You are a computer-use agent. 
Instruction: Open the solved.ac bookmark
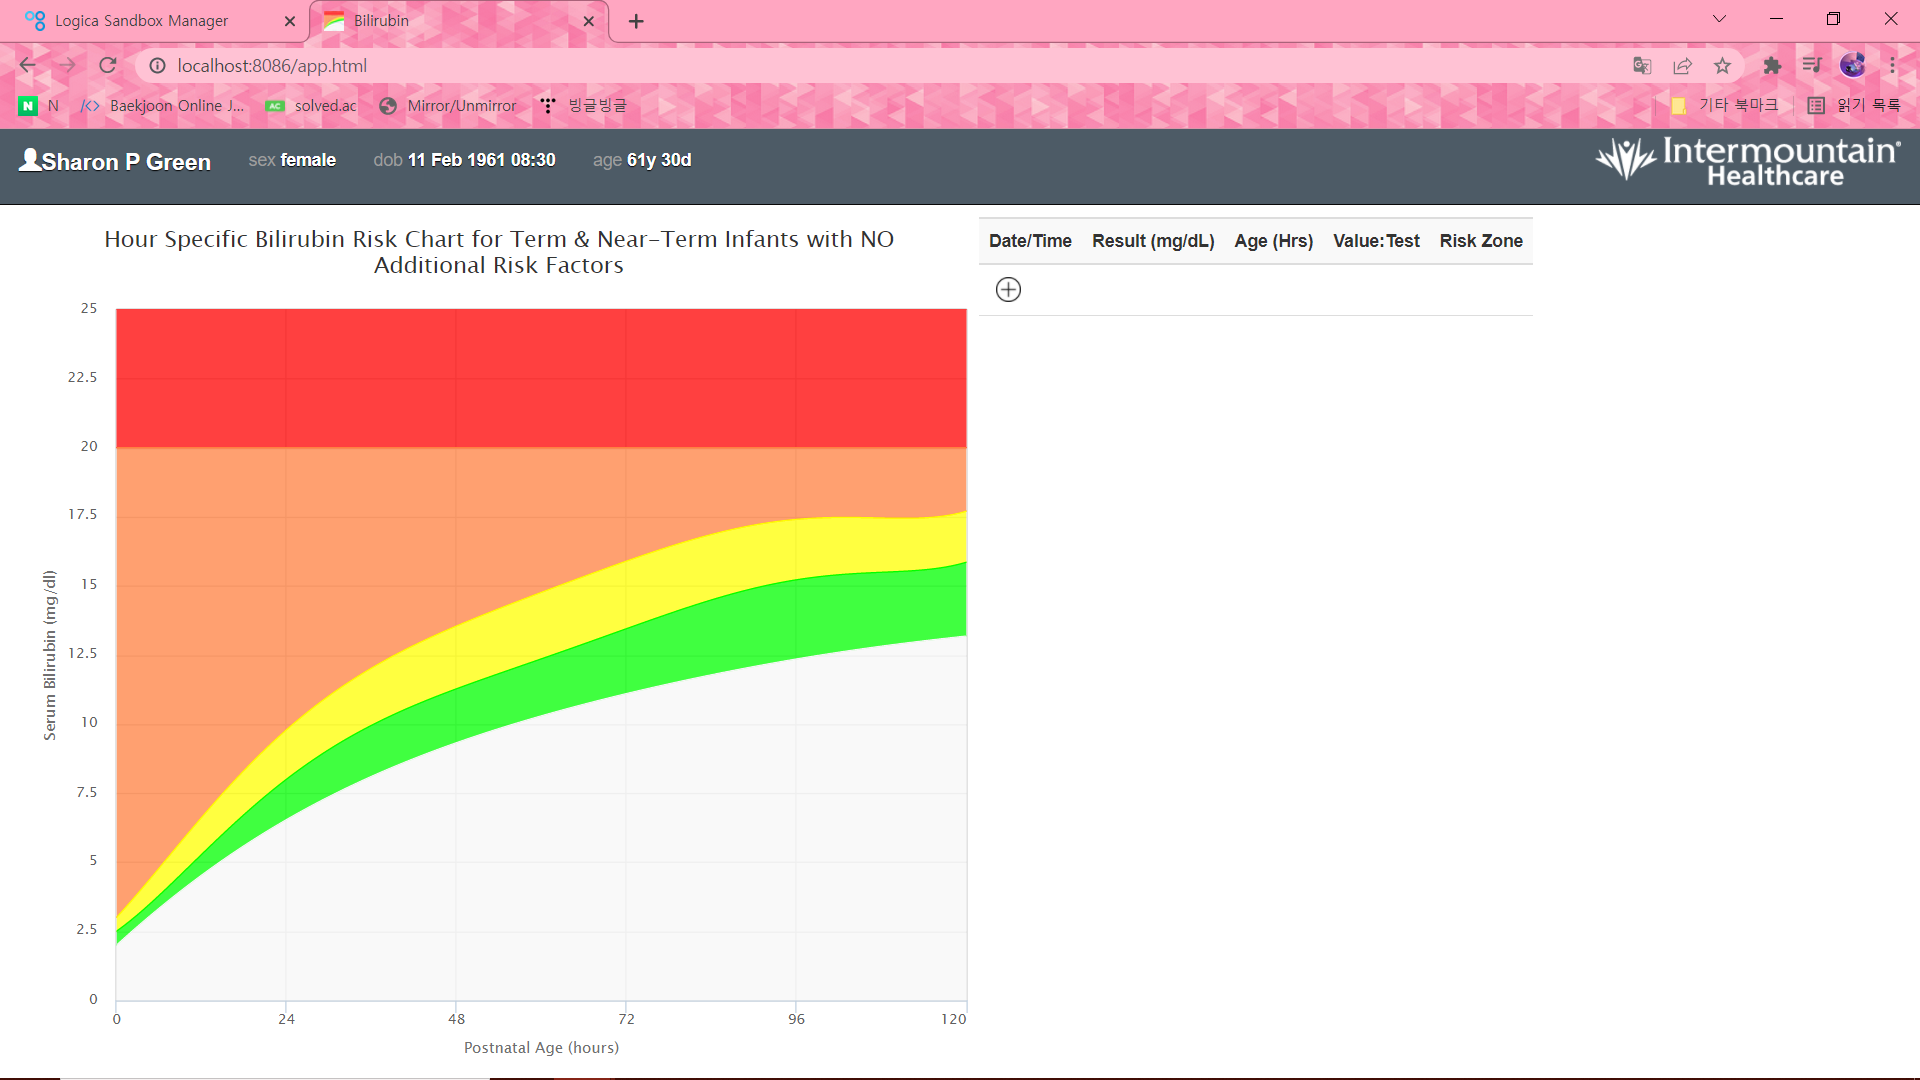pos(312,106)
